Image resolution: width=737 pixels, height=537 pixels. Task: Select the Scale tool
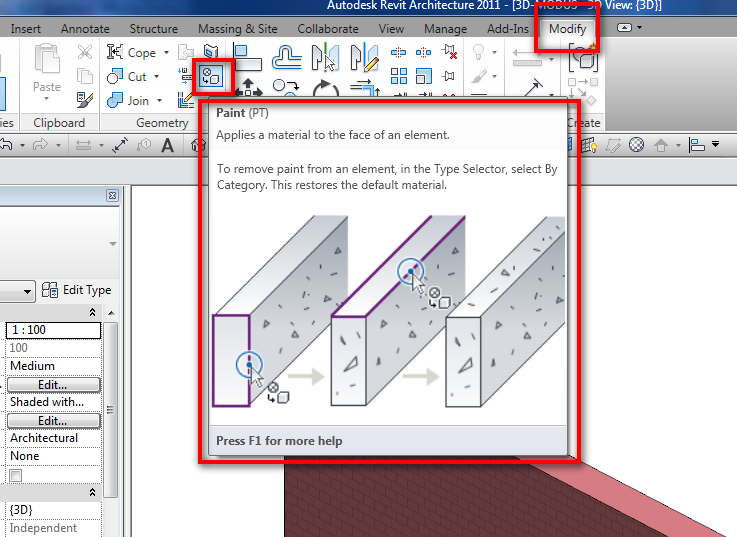(x=423, y=76)
